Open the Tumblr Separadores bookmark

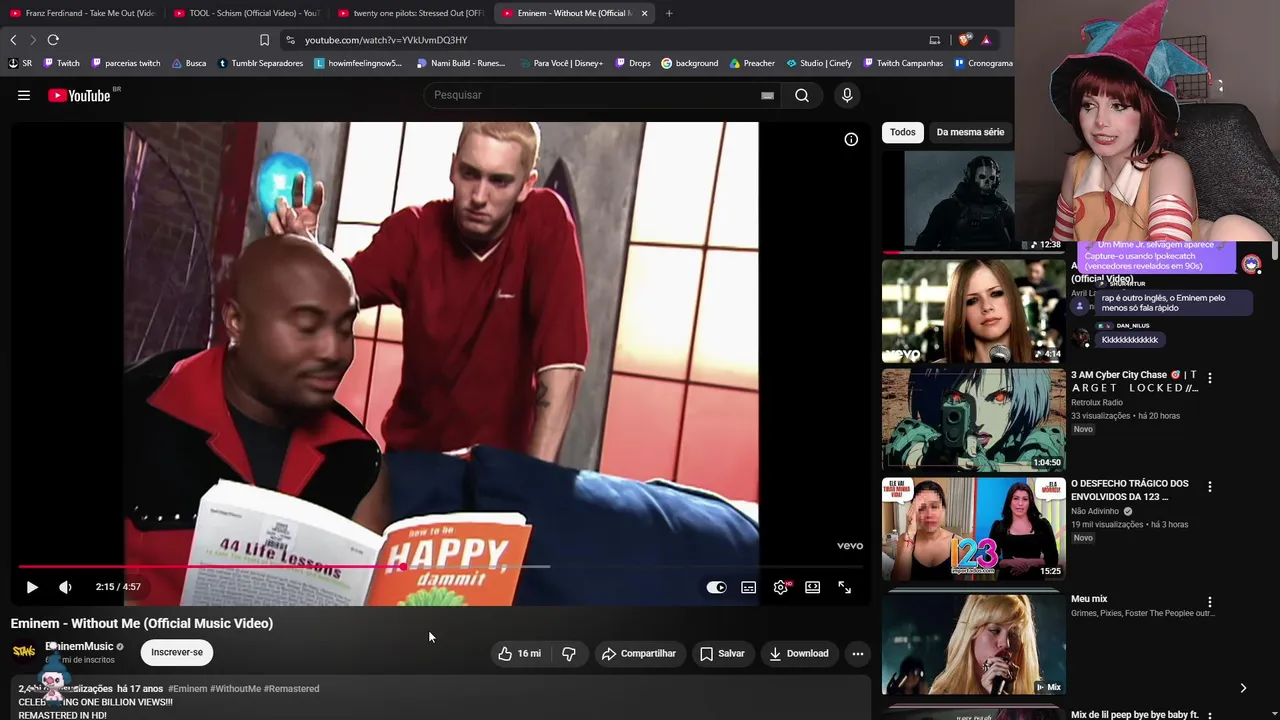pyautogui.click(x=260, y=63)
